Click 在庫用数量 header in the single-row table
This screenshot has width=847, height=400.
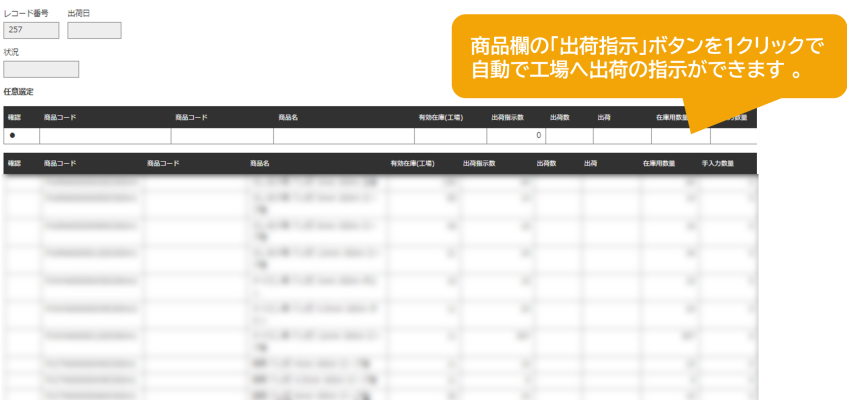pyautogui.click(x=673, y=117)
